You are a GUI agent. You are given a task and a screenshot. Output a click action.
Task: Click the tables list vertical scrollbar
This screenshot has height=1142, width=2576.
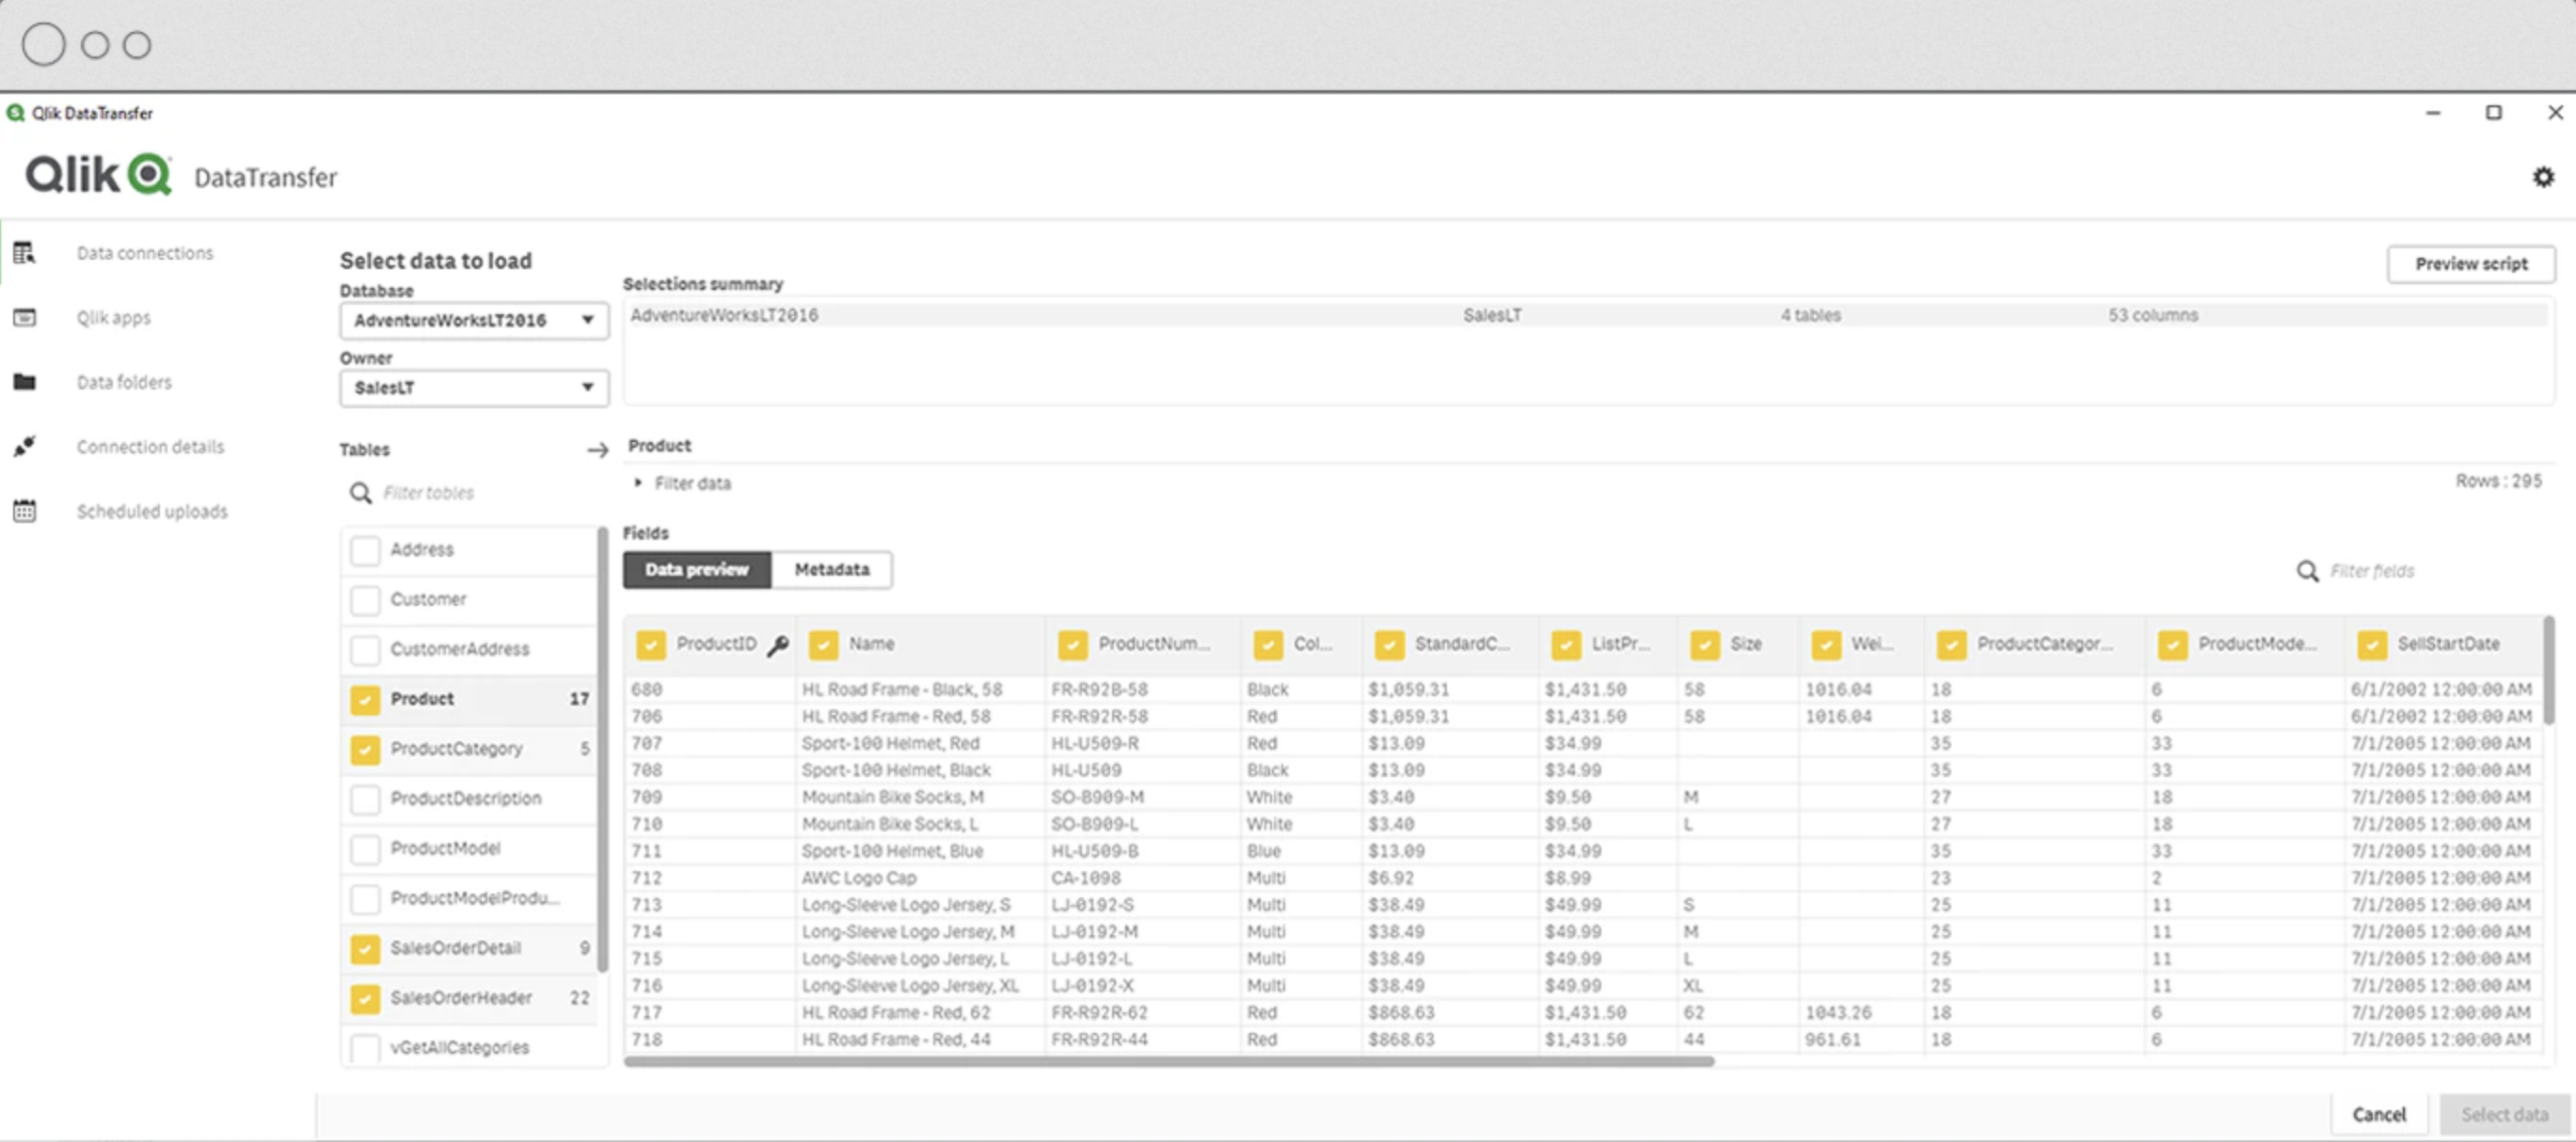[602, 750]
